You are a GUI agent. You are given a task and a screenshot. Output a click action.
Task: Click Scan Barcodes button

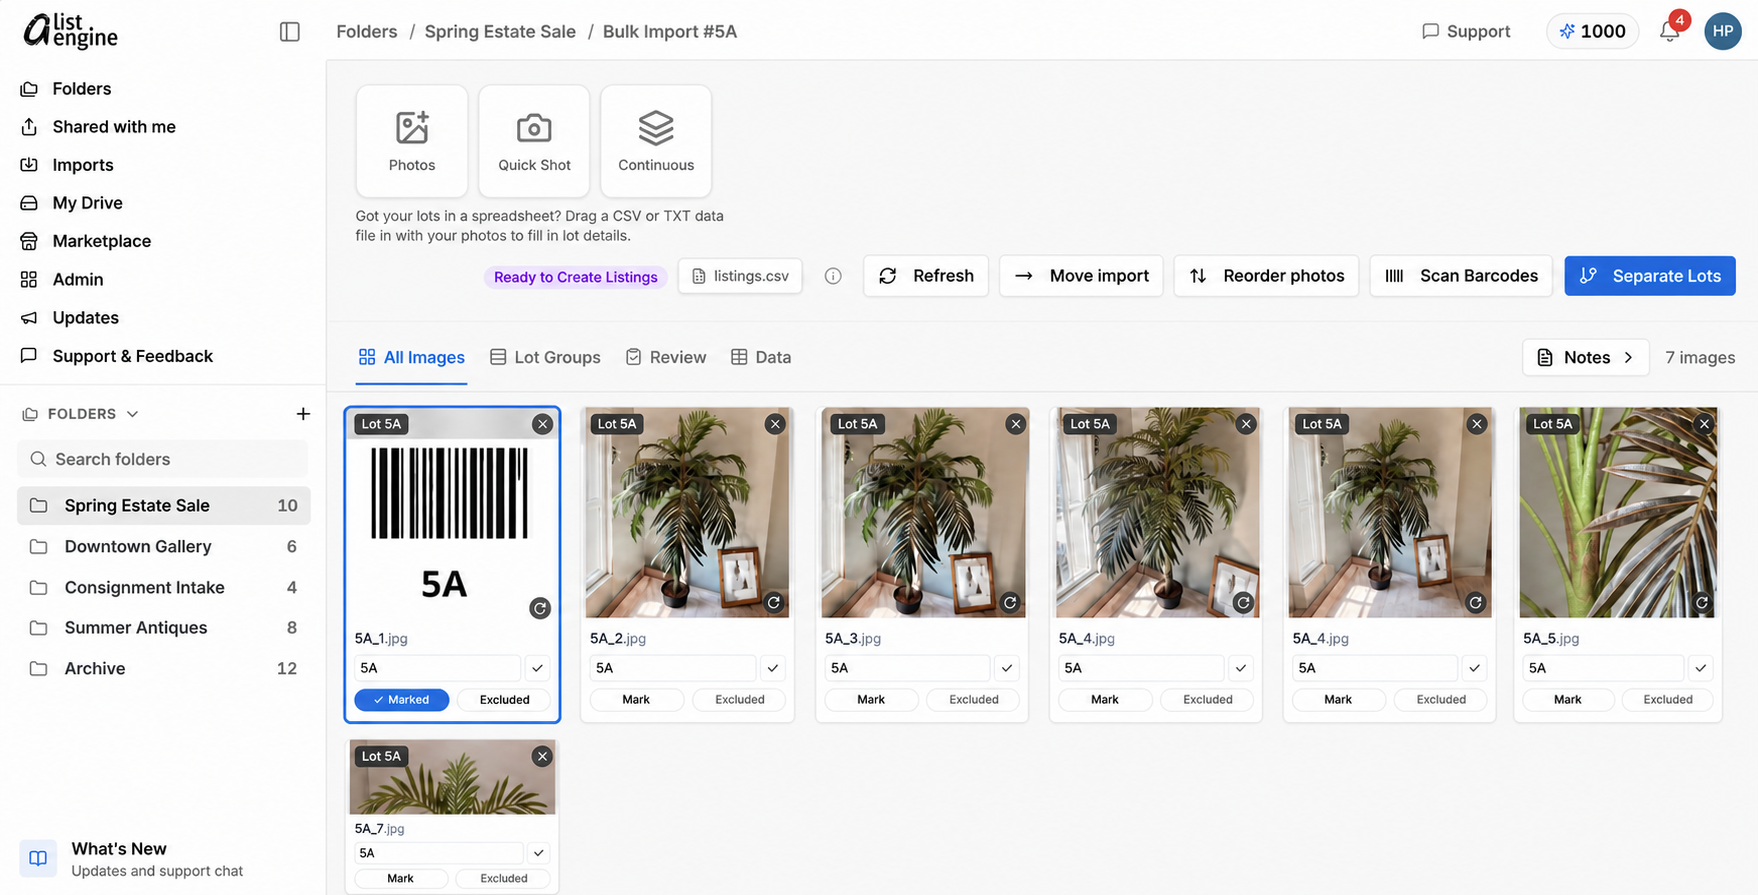tap(1461, 276)
